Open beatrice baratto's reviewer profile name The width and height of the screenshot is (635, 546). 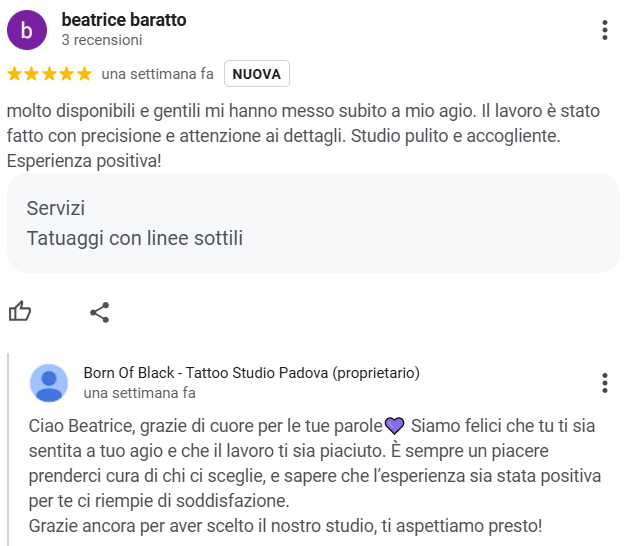pyautogui.click(x=124, y=20)
